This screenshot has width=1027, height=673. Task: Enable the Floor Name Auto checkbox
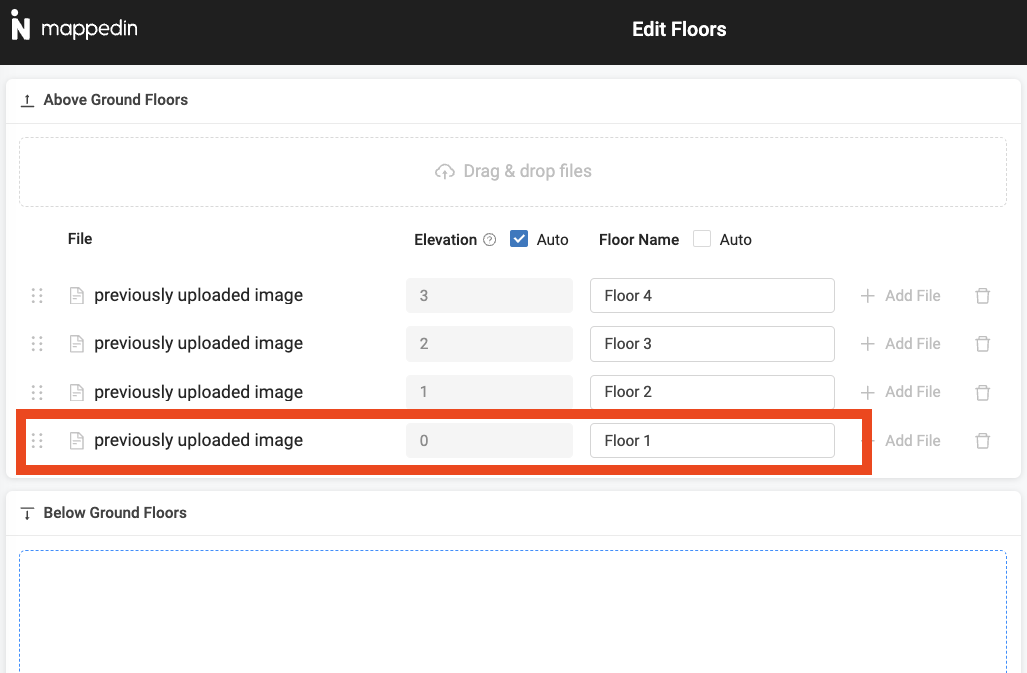click(702, 239)
